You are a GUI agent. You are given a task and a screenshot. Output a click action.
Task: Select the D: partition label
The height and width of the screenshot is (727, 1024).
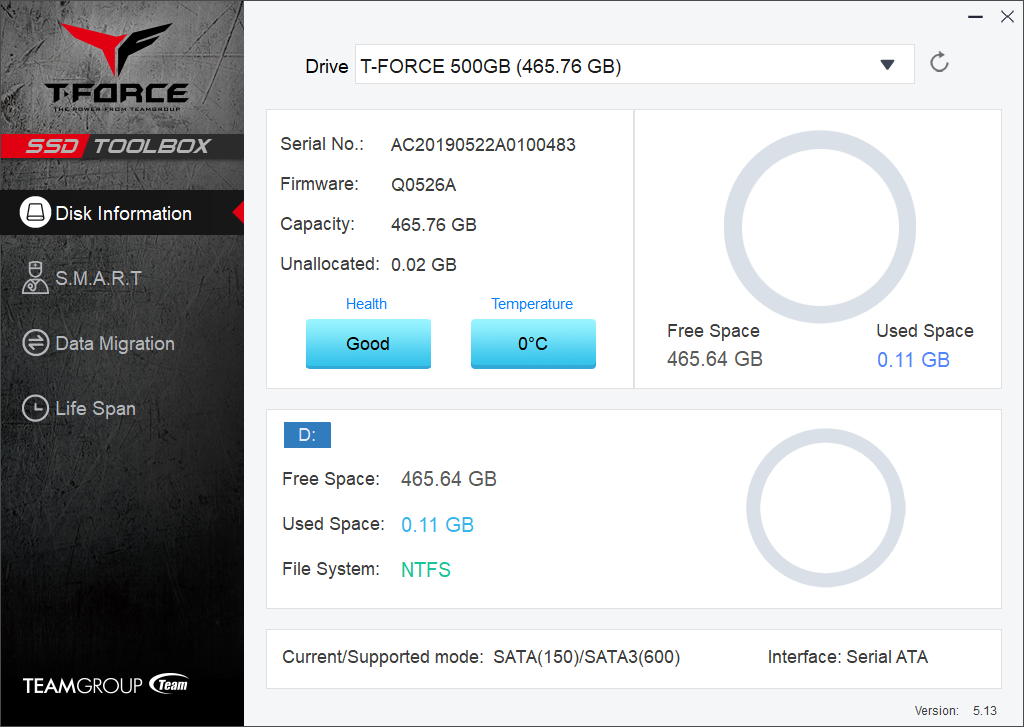coord(307,435)
